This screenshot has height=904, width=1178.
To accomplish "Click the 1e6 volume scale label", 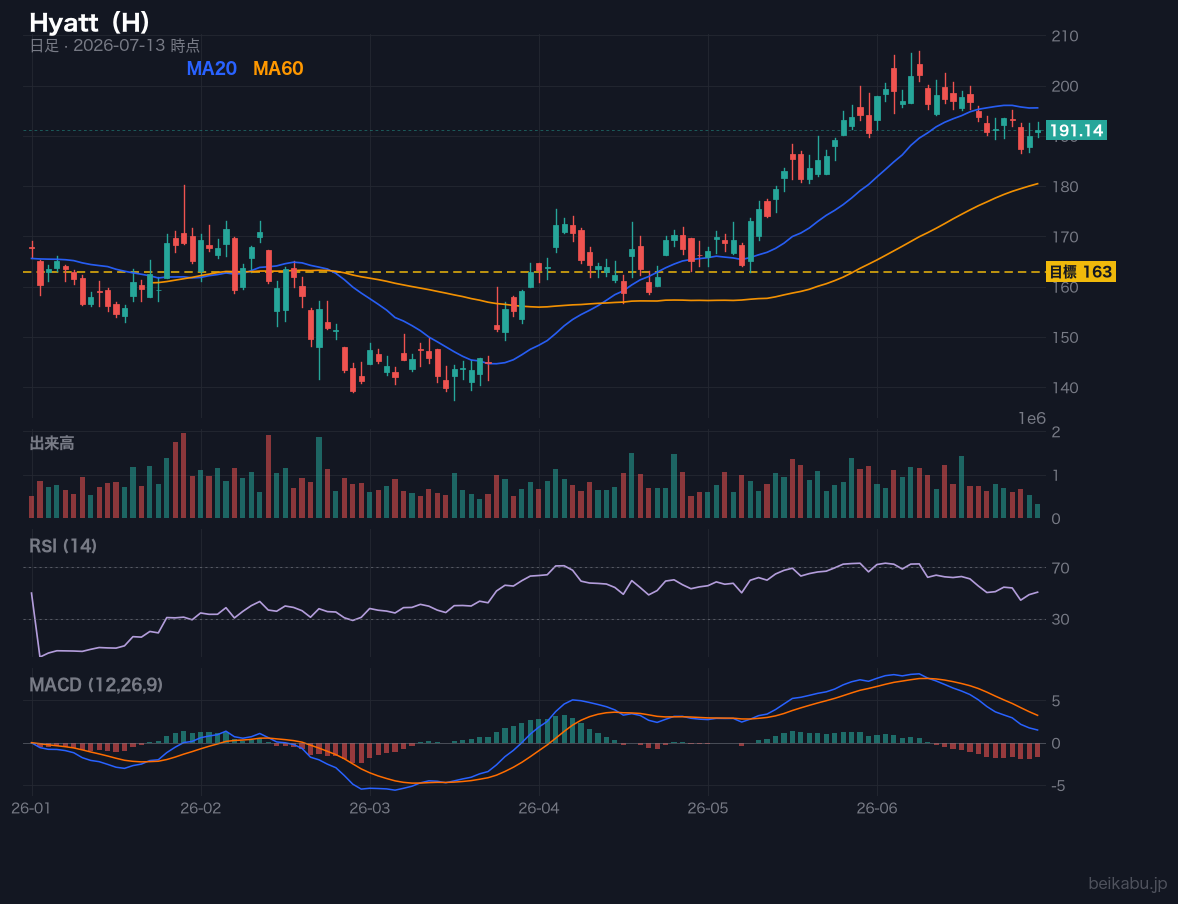I will pos(1032,419).
